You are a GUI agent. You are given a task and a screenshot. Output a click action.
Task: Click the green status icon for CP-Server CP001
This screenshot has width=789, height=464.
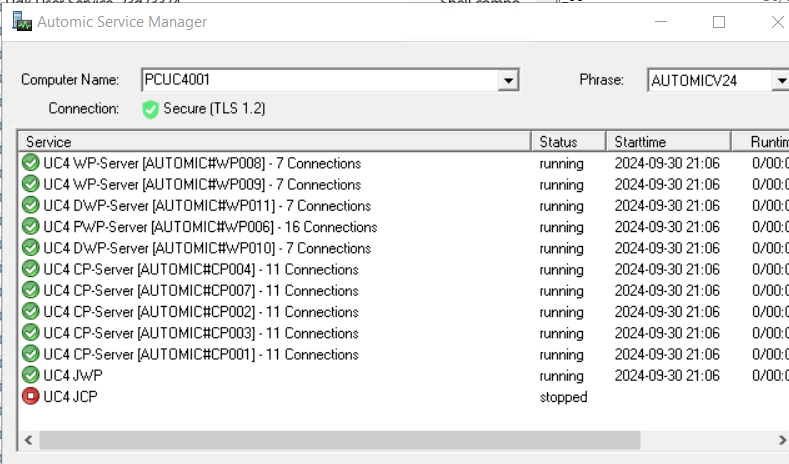click(31, 354)
